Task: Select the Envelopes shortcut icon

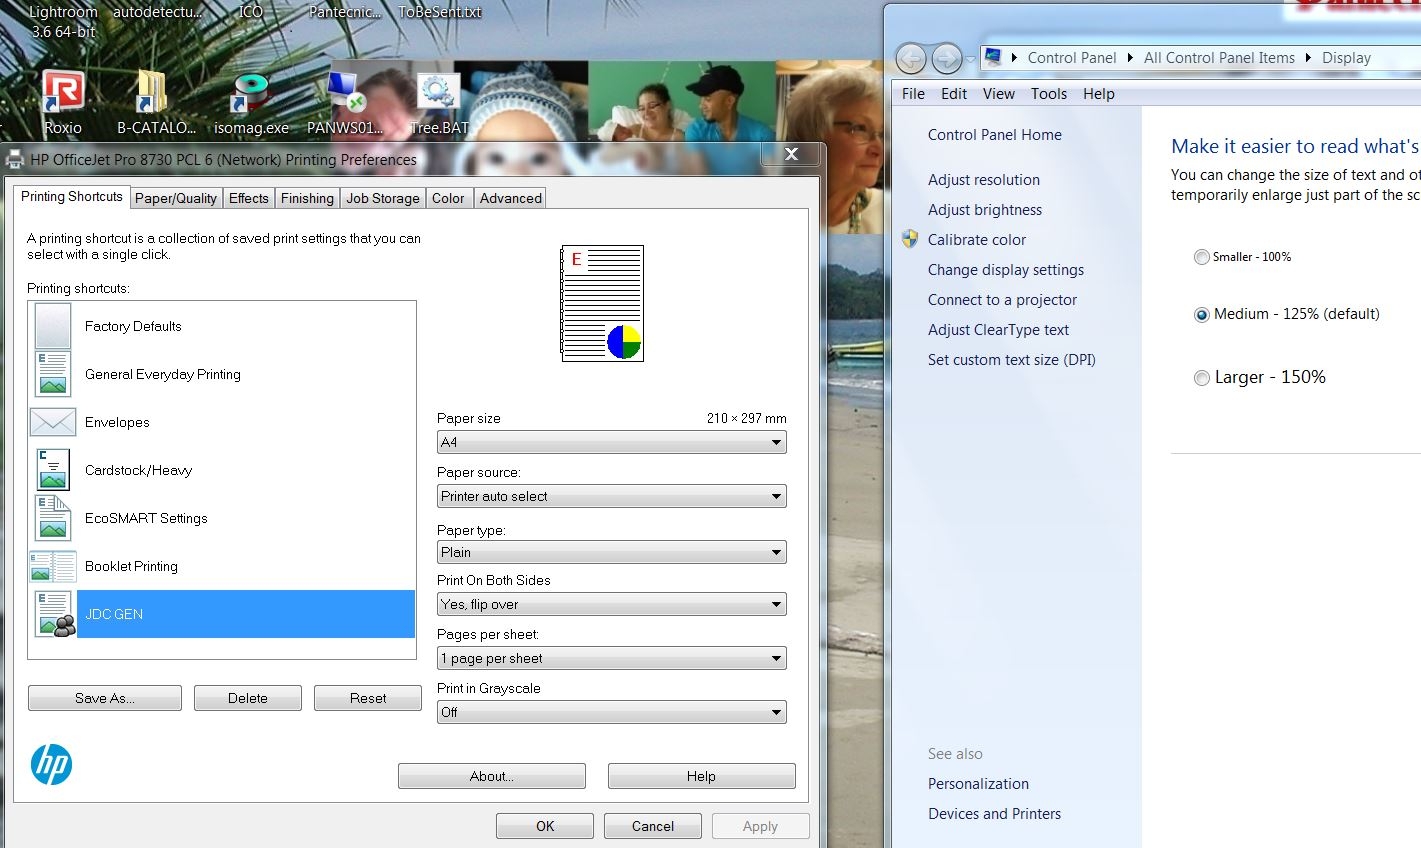Action: [53, 422]
